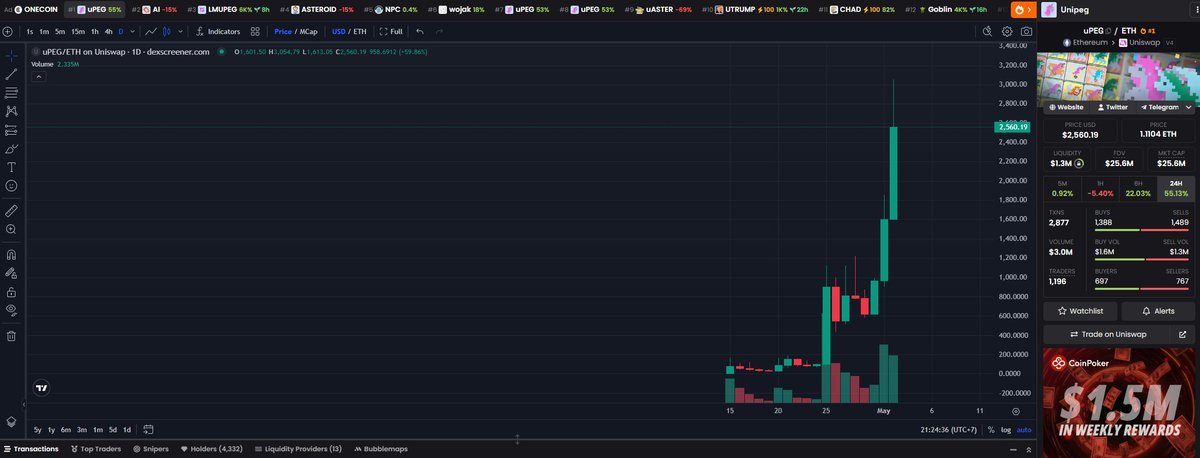Switch to 1h timeframe
This screenshot has width=1200, height=458.
click(95, 31)
